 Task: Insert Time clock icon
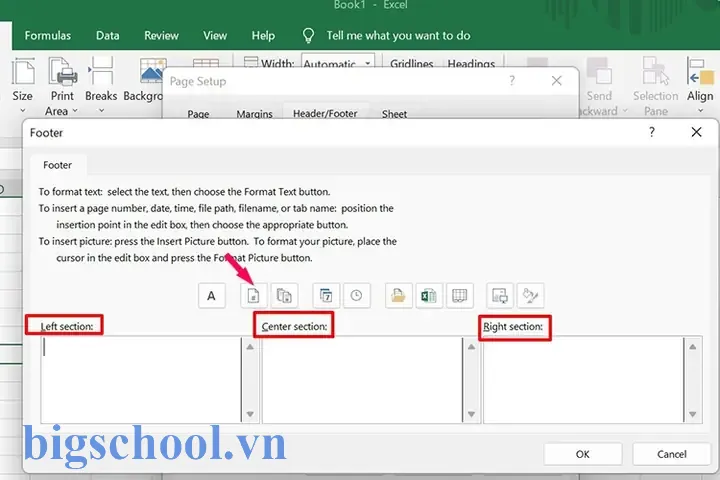(x=357, y=295)
